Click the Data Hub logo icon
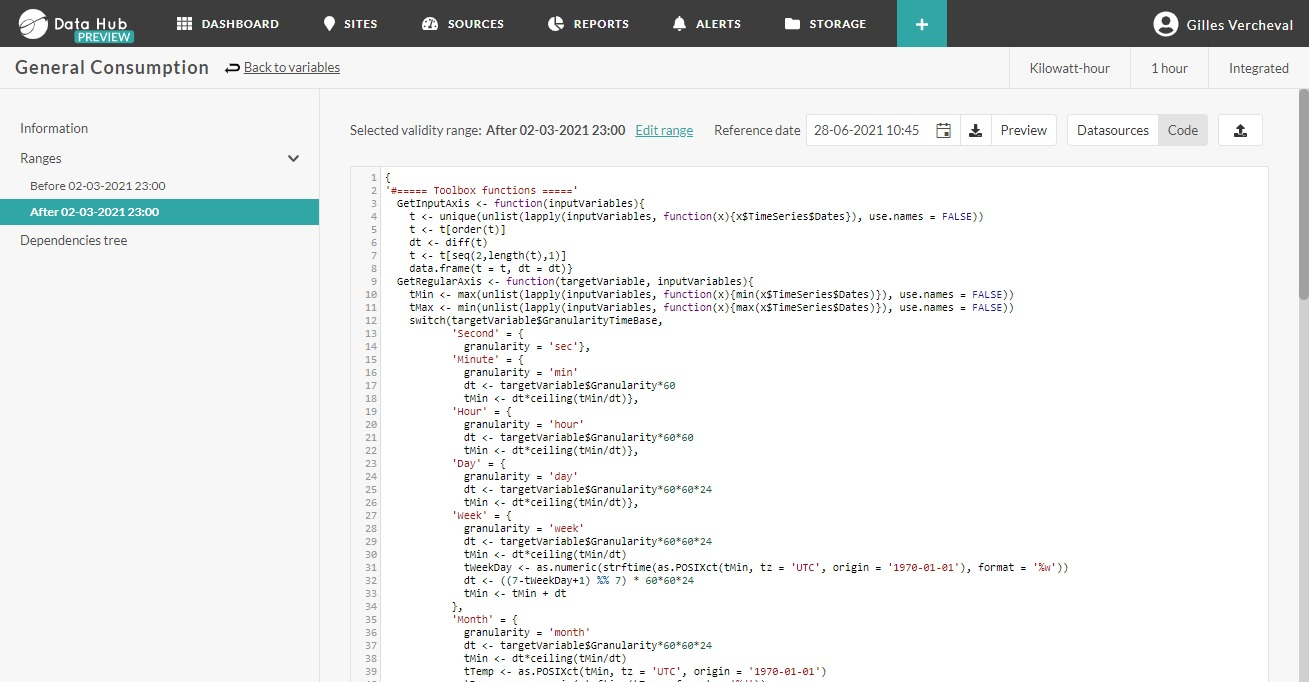Screen dimensions: 1309x682 coord(33,23)
